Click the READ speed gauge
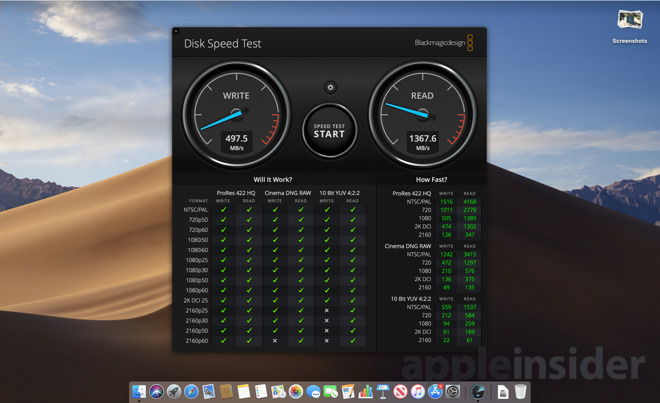 (x=422, y=114)
